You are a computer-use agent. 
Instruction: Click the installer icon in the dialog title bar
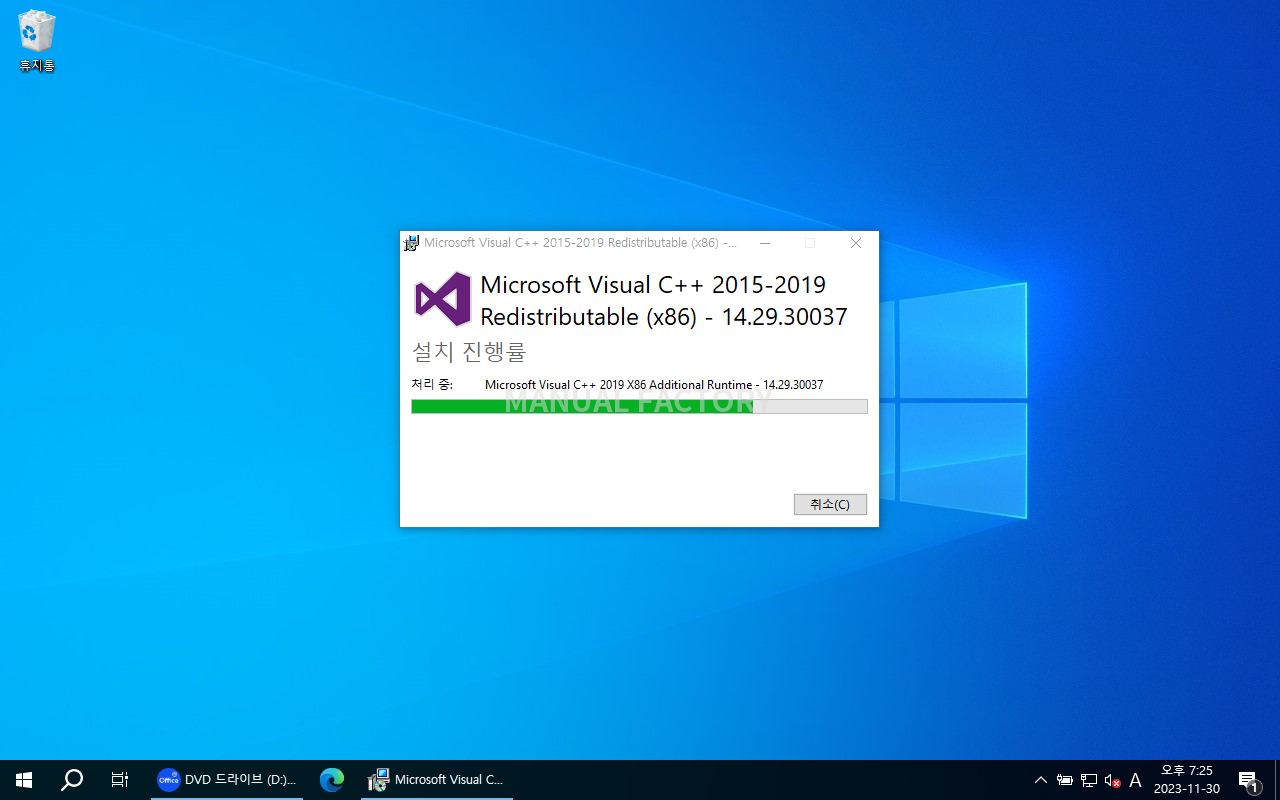coord(411,243)
